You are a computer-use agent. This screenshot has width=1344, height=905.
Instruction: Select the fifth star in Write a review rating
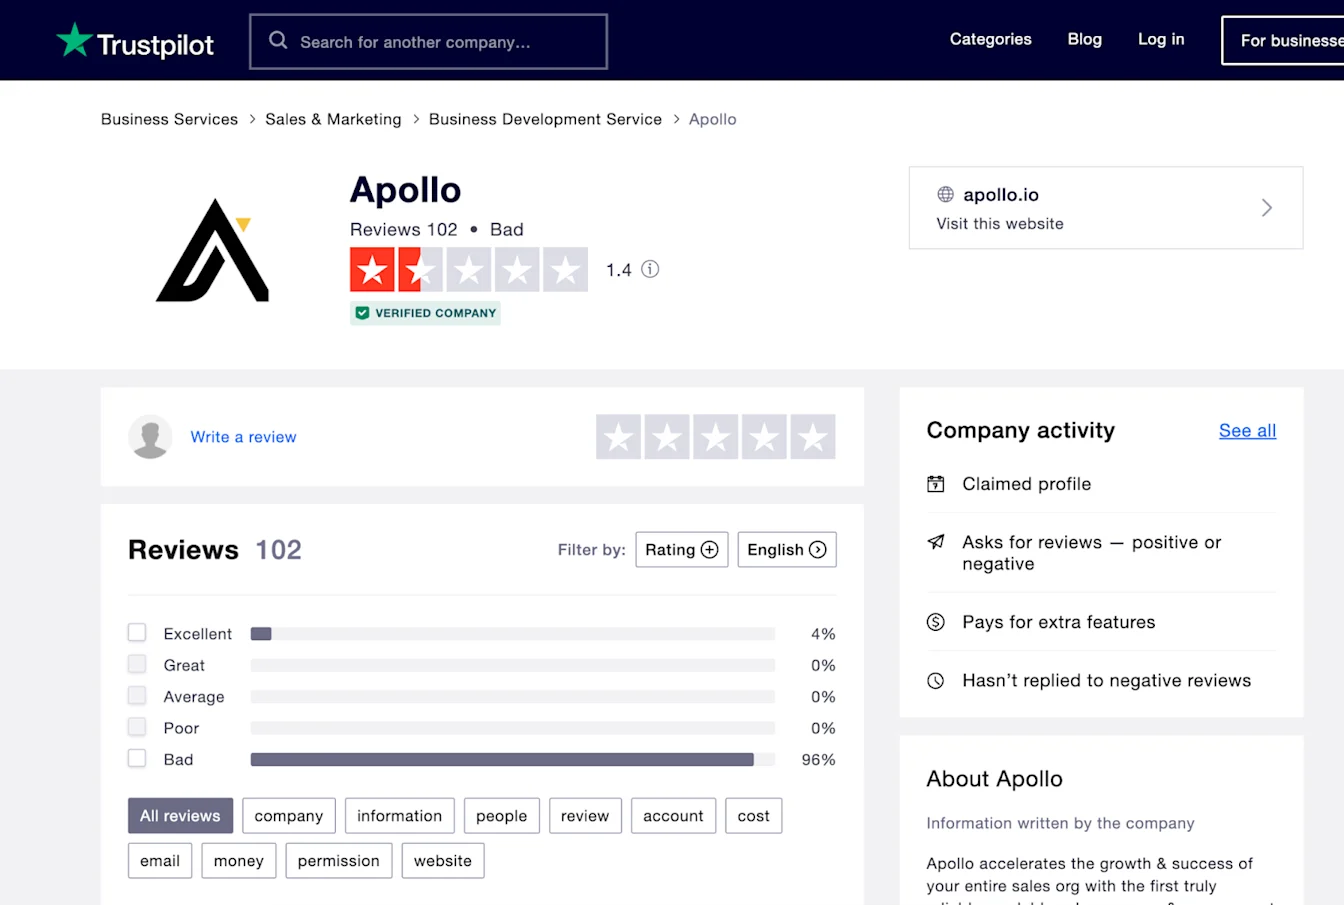tap(813, 437)
